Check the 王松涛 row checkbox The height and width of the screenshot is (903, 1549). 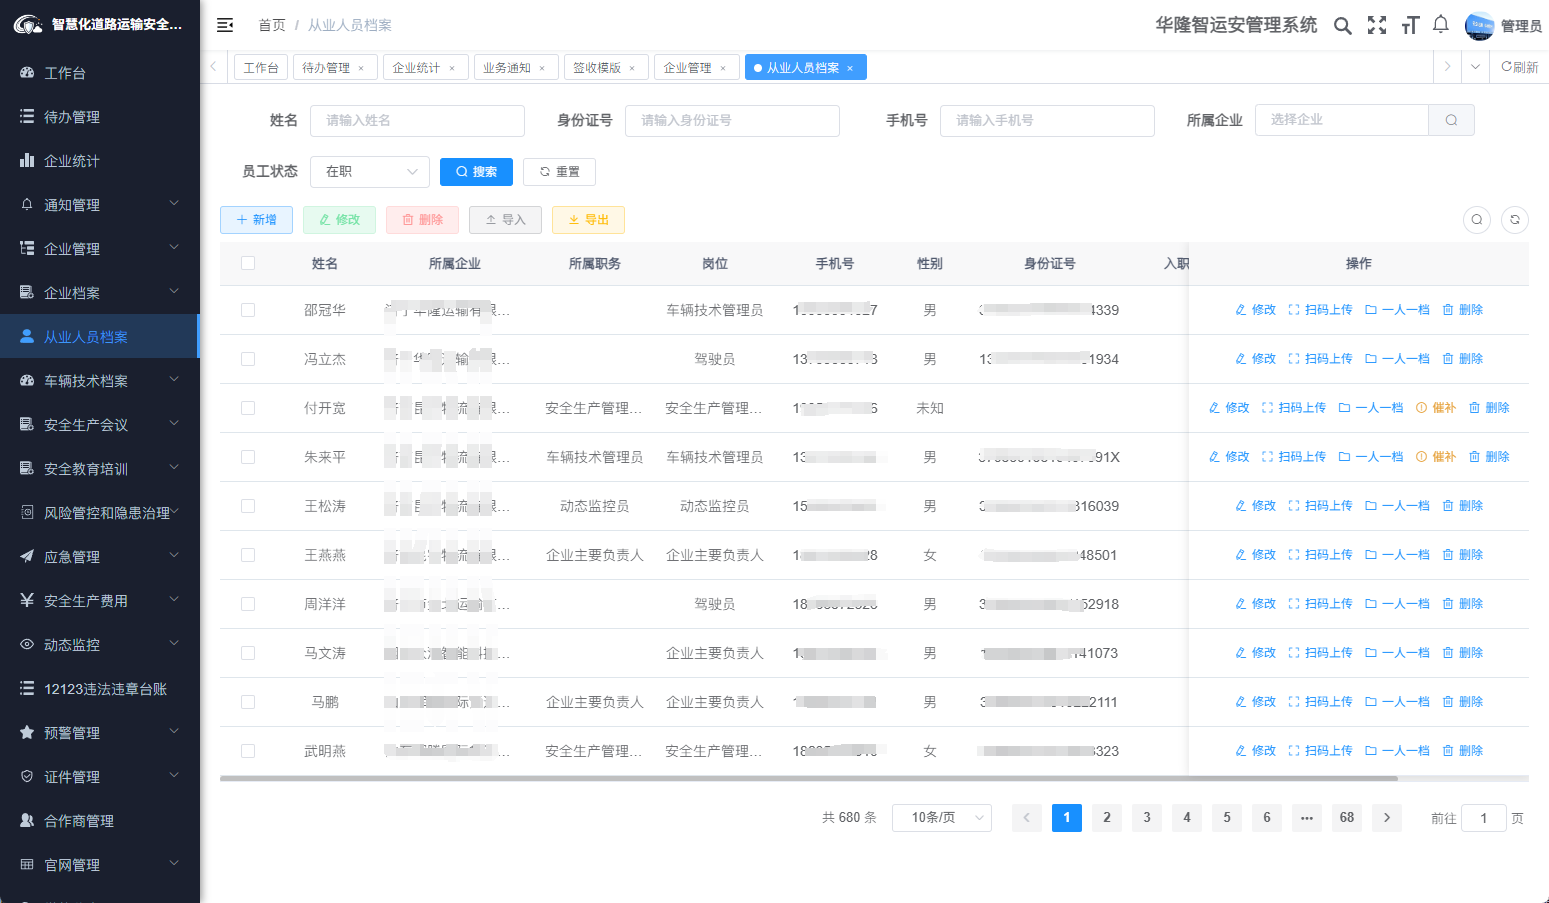pos(248,506)
